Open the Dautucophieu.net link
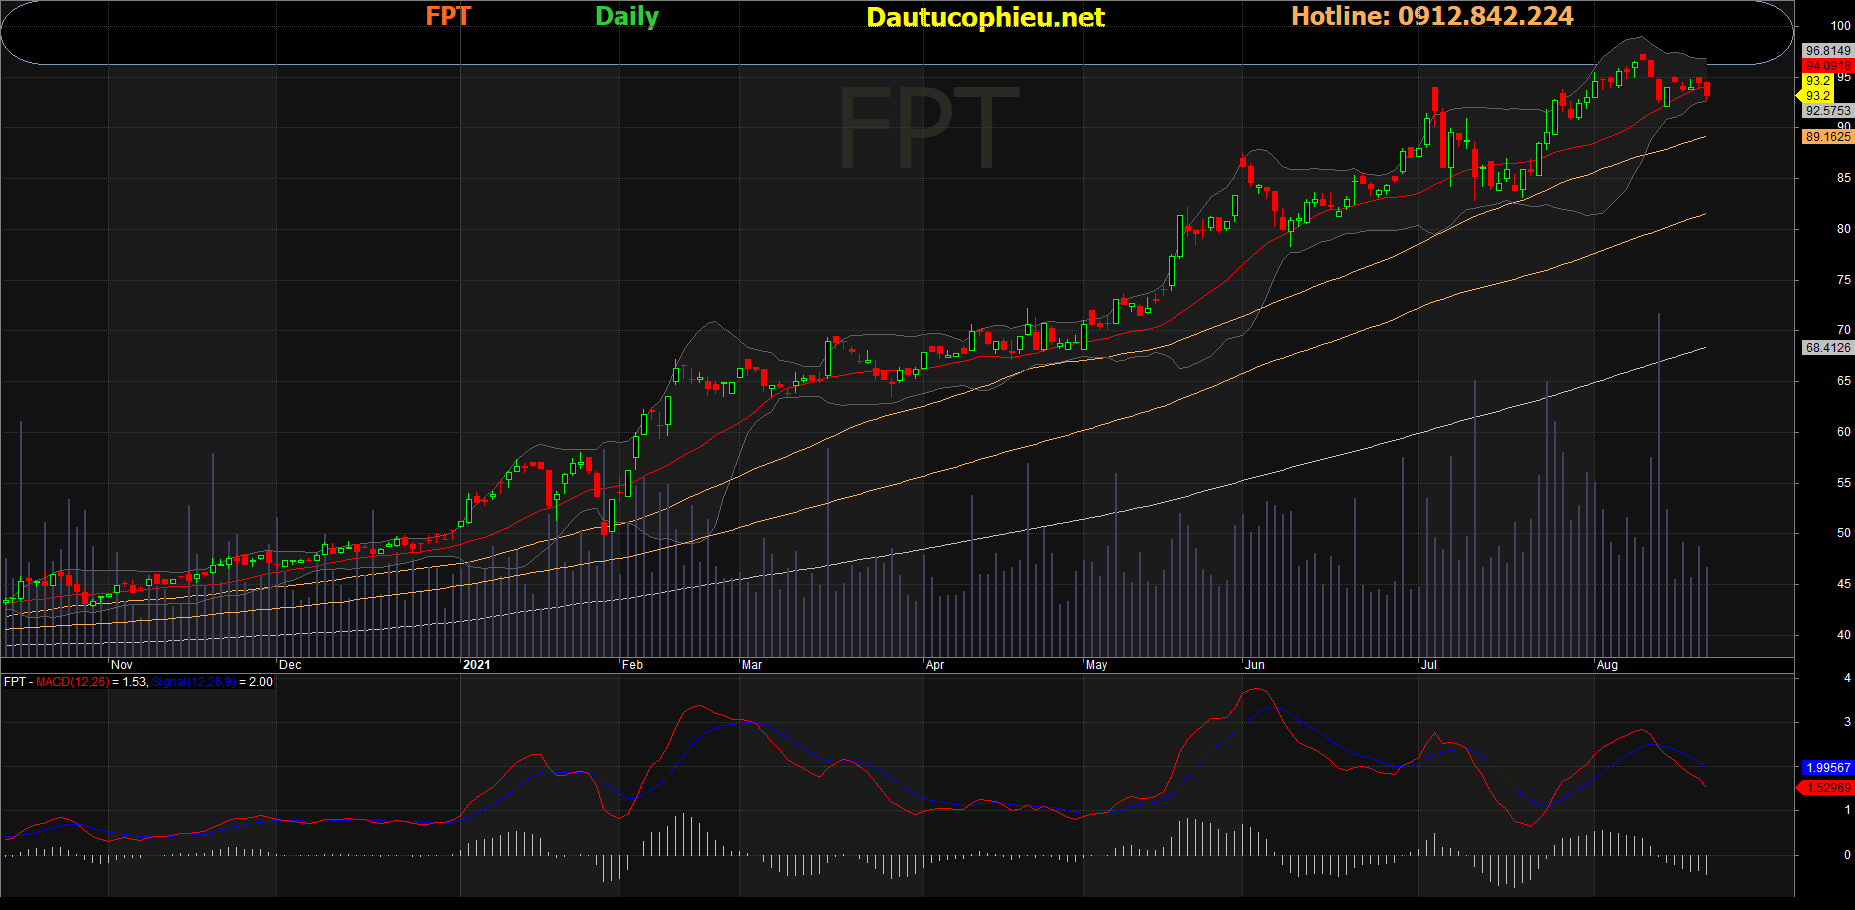Screen dimensions: 1855x910 [x=984, y=17]
